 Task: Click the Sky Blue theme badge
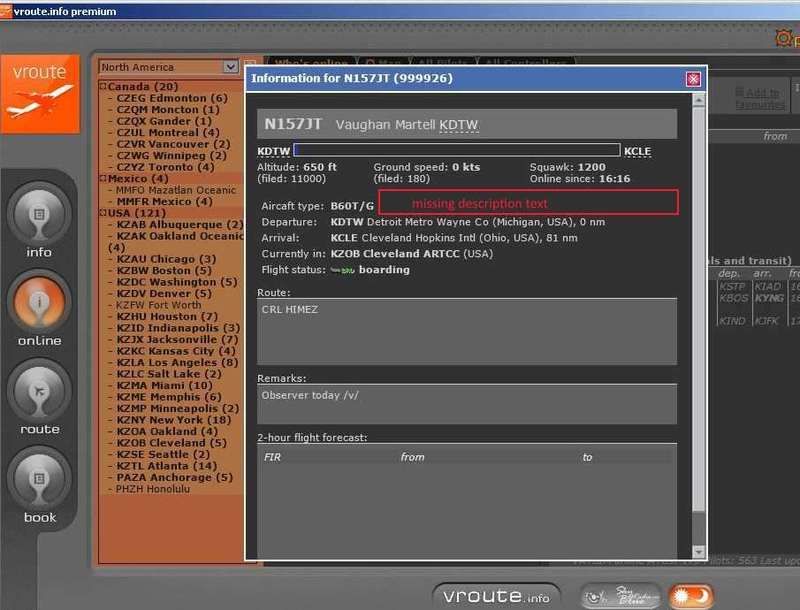click(x=620, y=595)
